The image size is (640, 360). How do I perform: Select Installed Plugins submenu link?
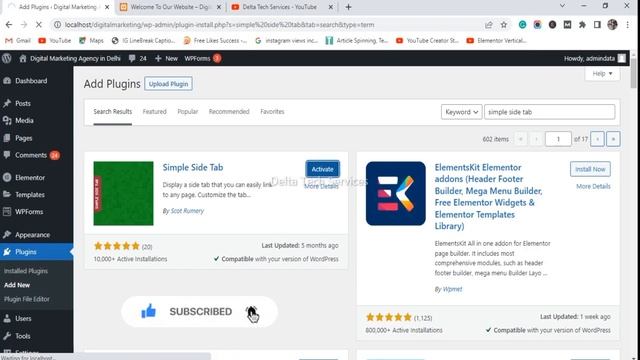point(26,271)
